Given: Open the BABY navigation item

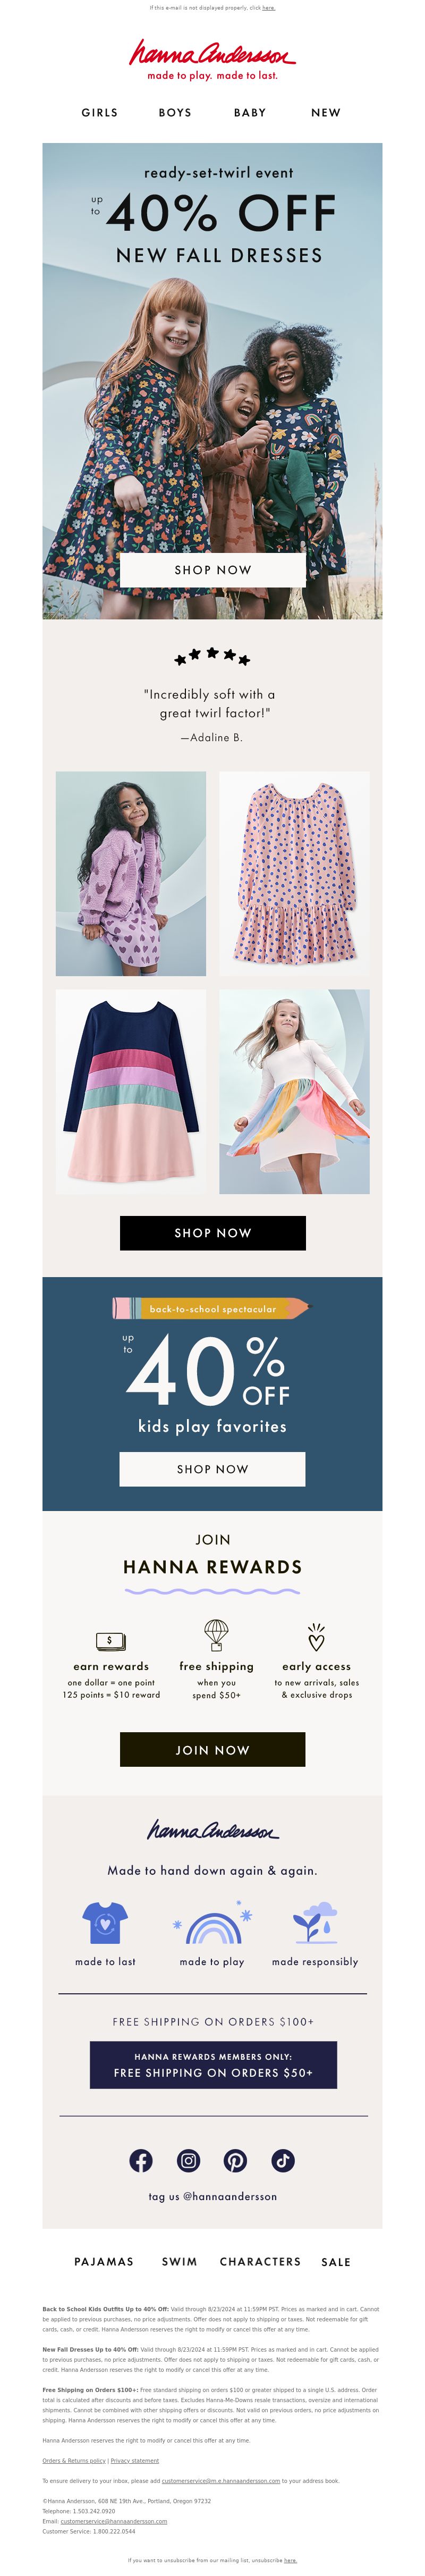Looking at the screenshot, I should pyautogui.click(x=250, y=113).
